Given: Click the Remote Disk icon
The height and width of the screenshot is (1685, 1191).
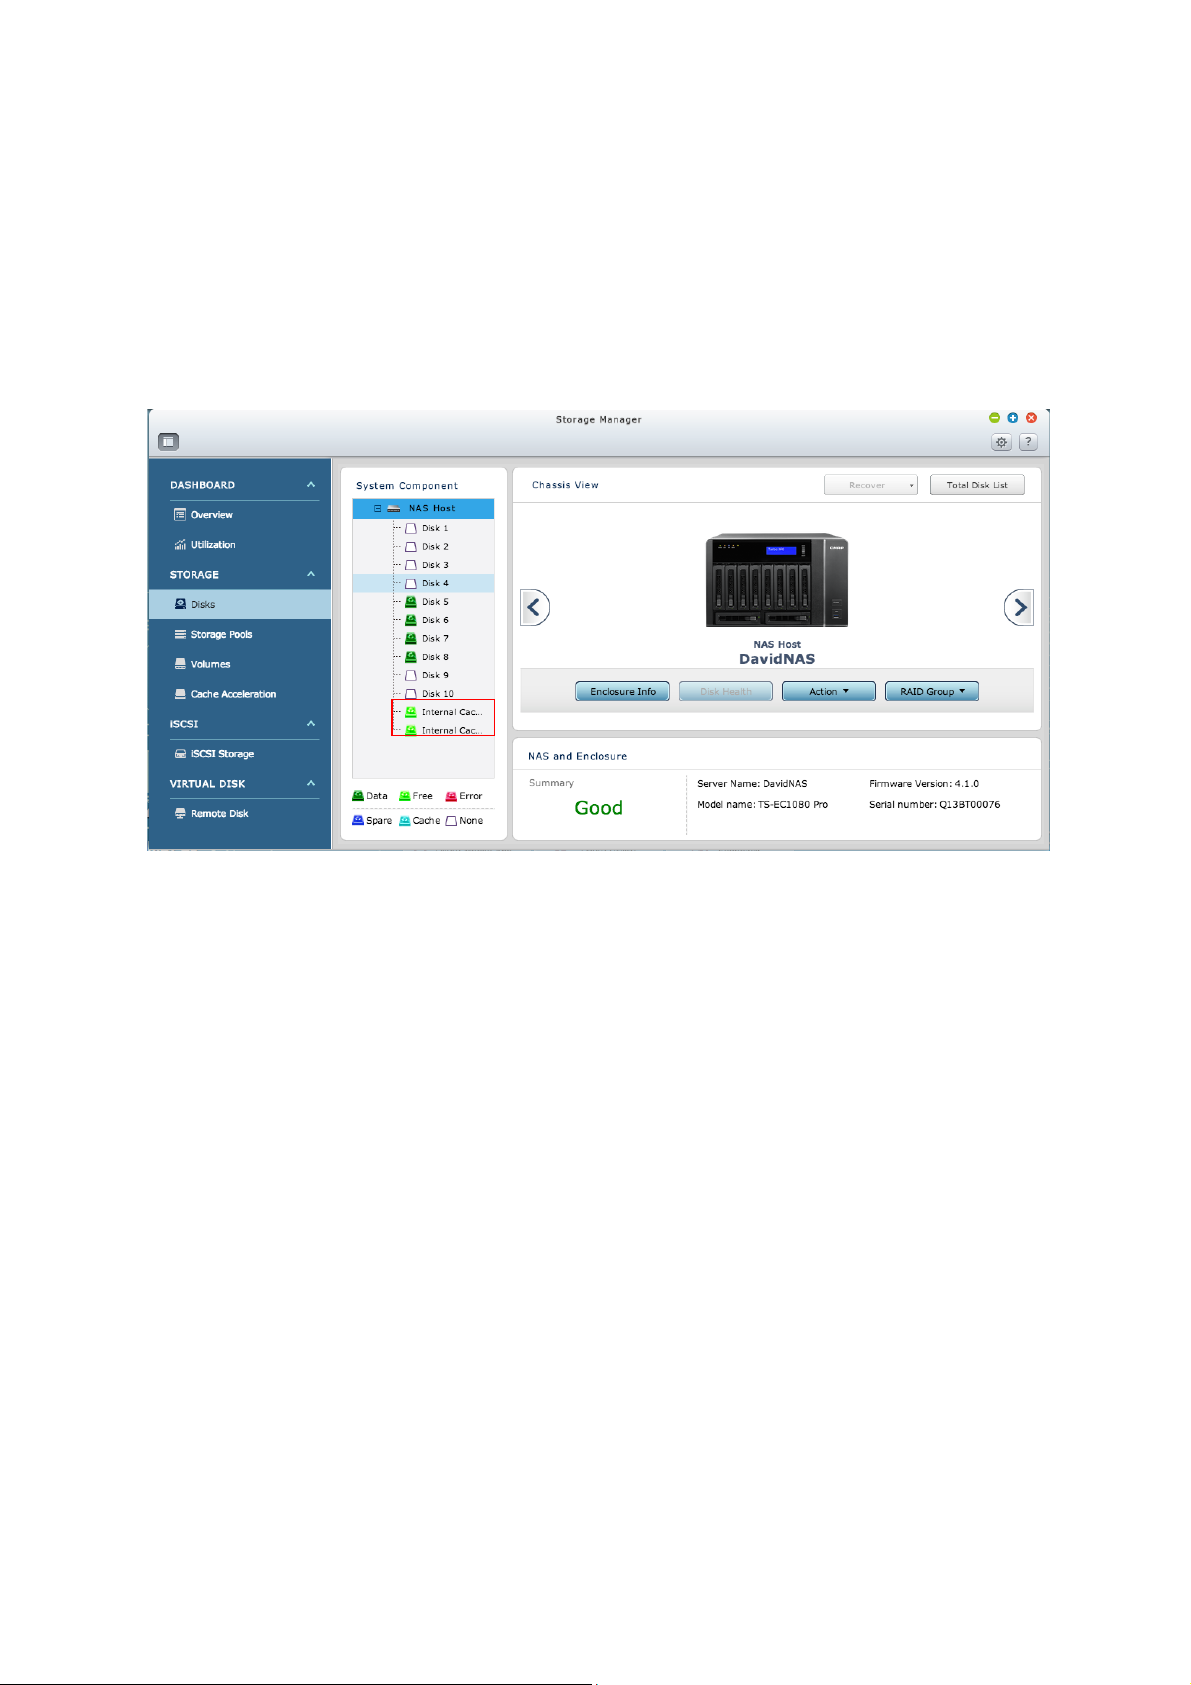Looking at the screenshot, I should 180,813.
